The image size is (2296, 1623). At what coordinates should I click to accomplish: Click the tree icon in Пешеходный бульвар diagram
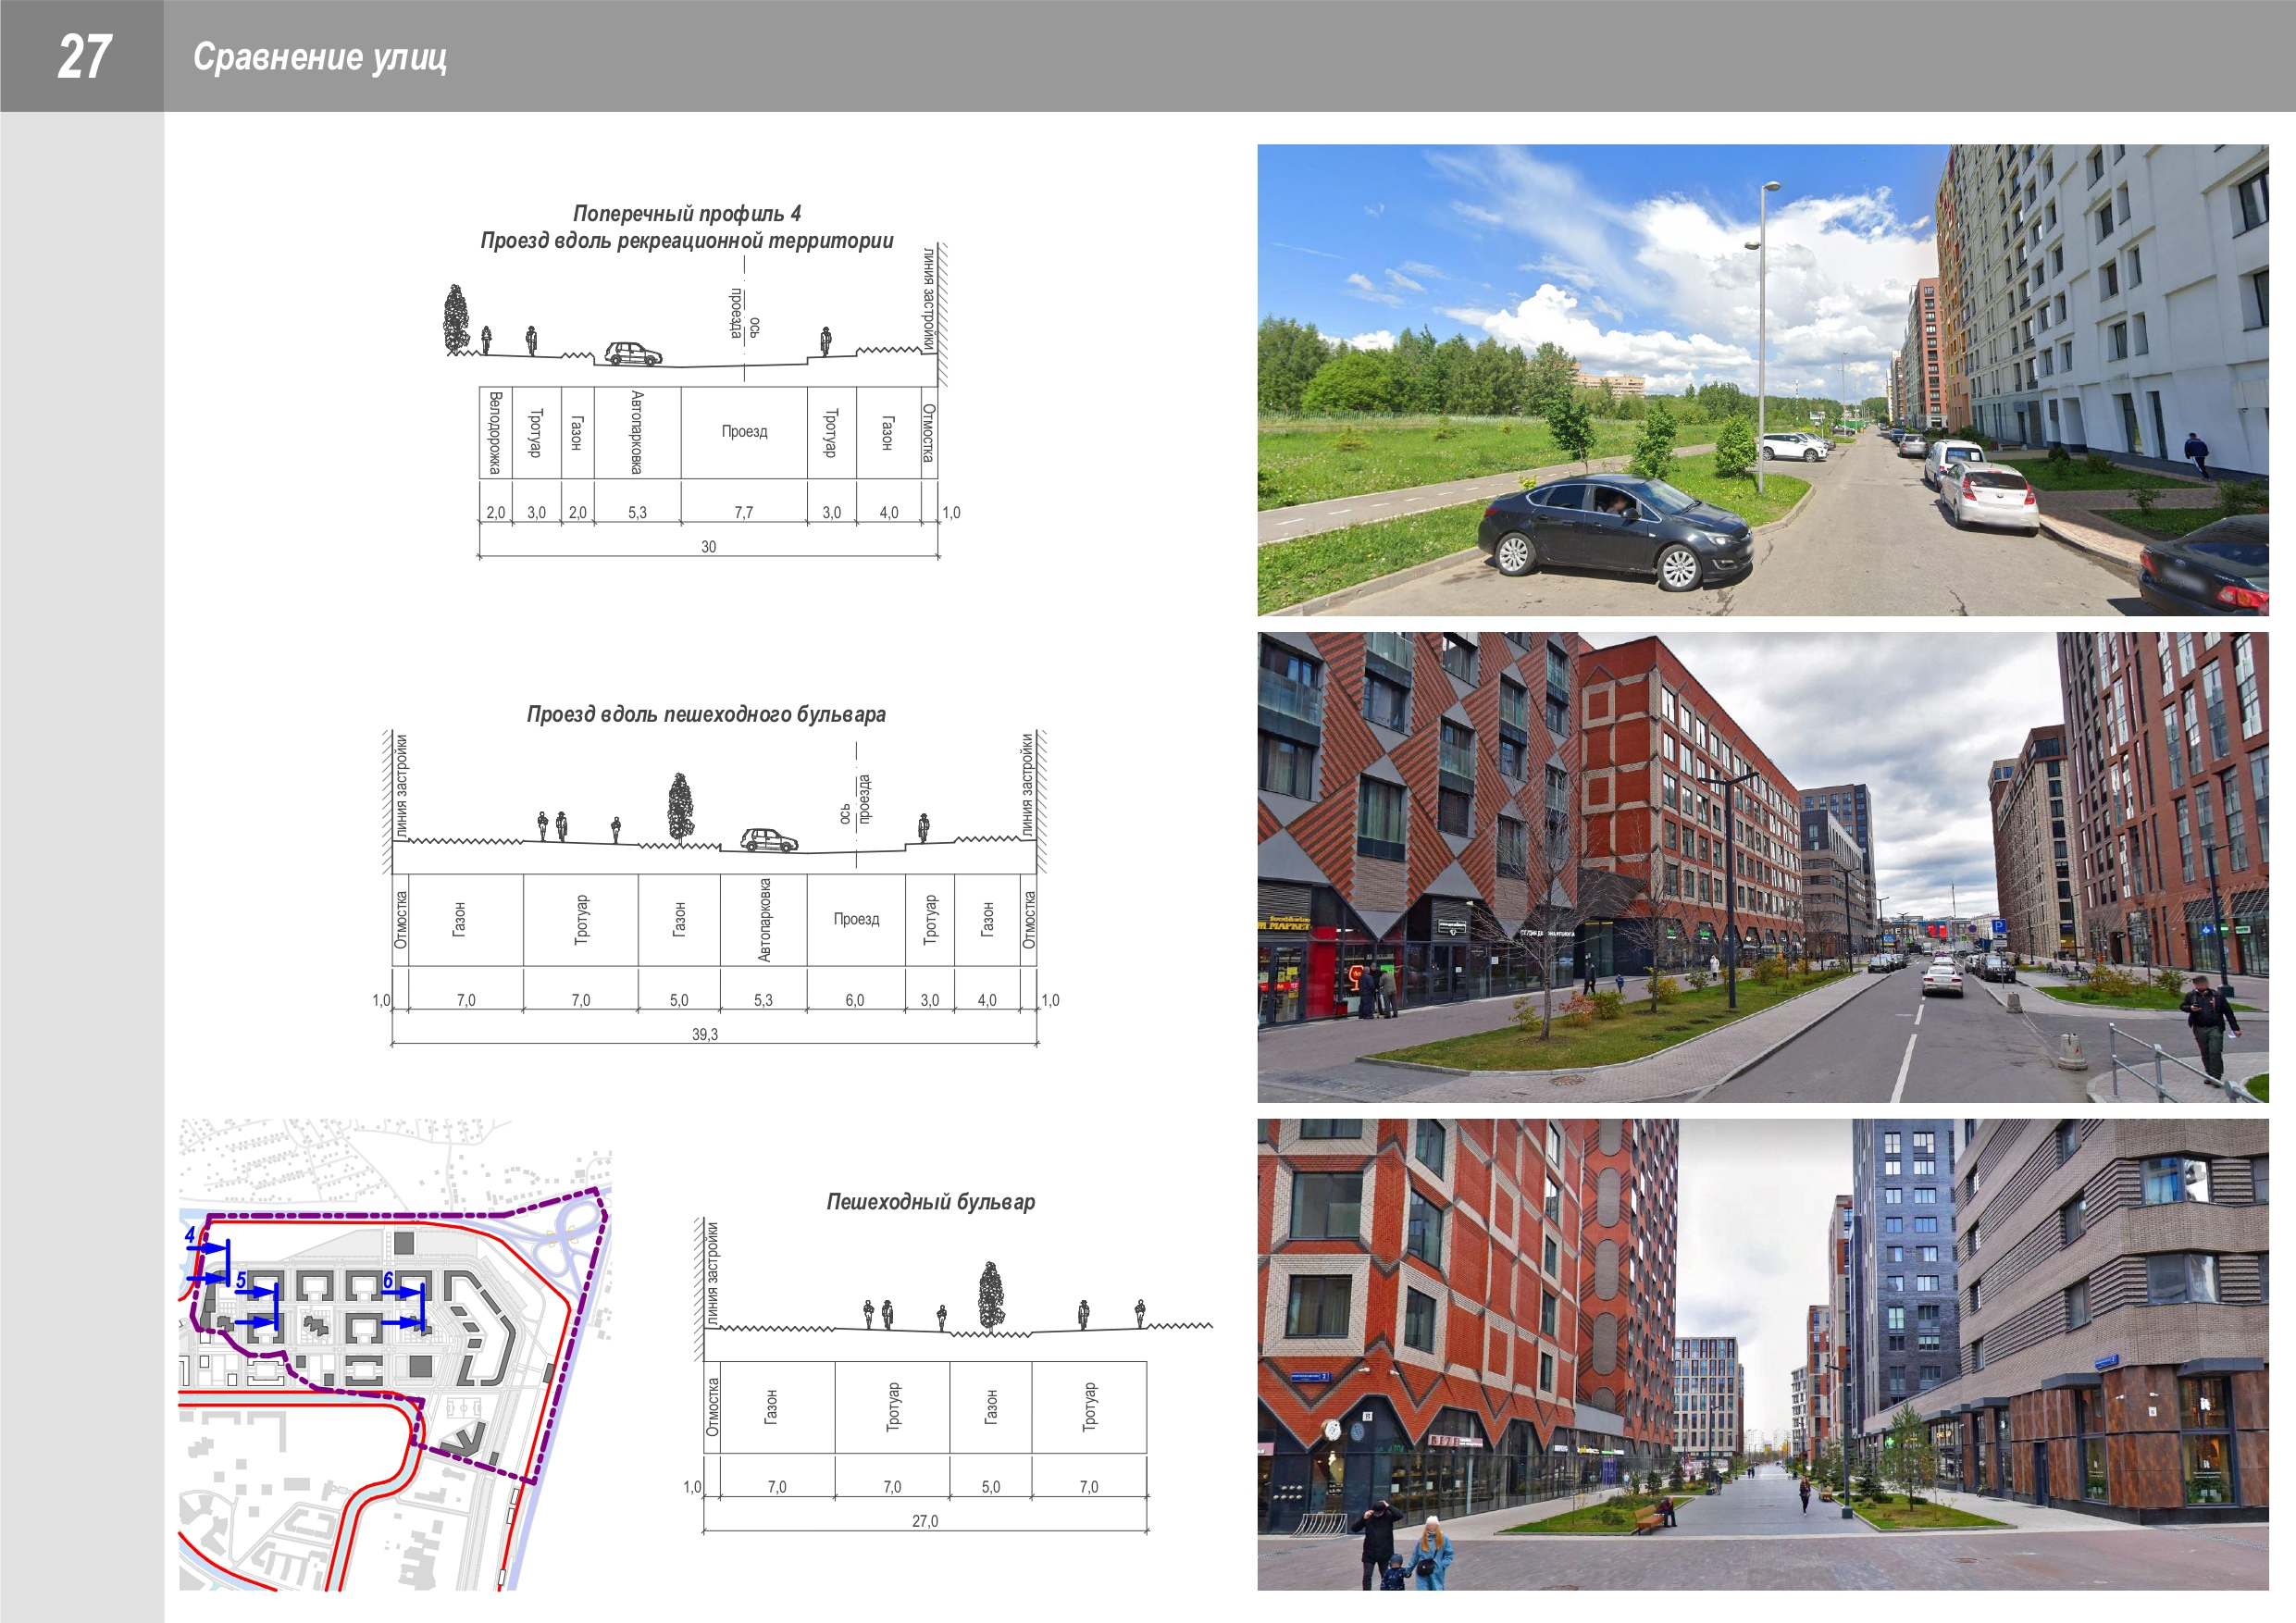click(990, 1297)
